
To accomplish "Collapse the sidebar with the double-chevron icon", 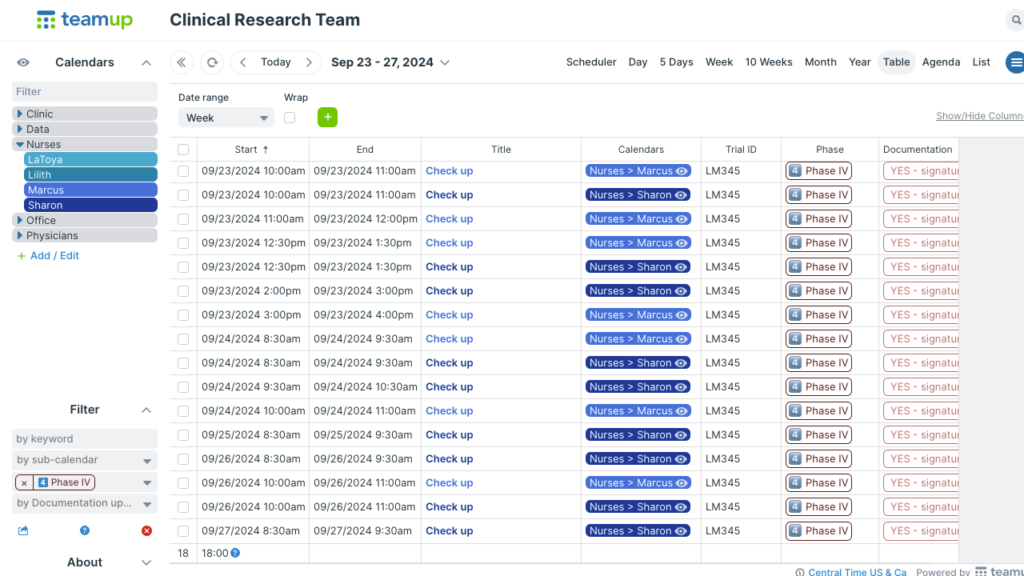I will click(x=182, y=63).
